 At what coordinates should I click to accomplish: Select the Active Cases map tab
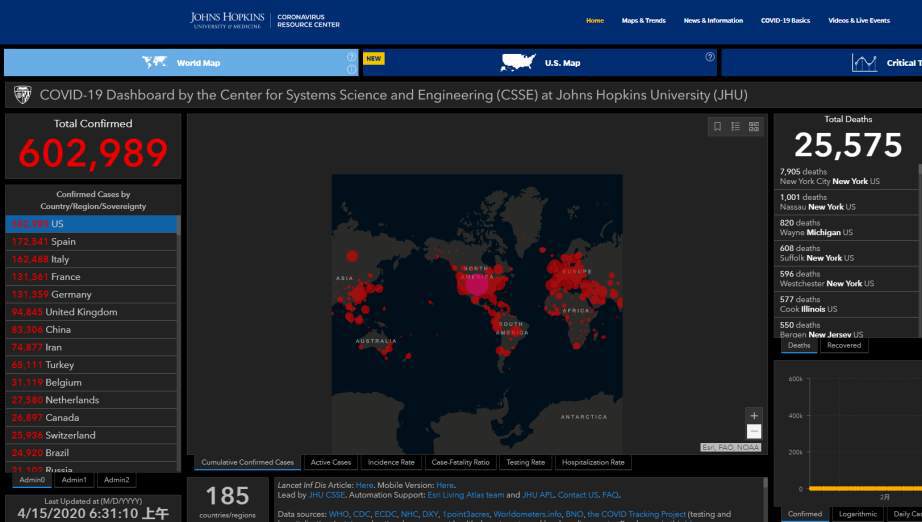(330, 463)
